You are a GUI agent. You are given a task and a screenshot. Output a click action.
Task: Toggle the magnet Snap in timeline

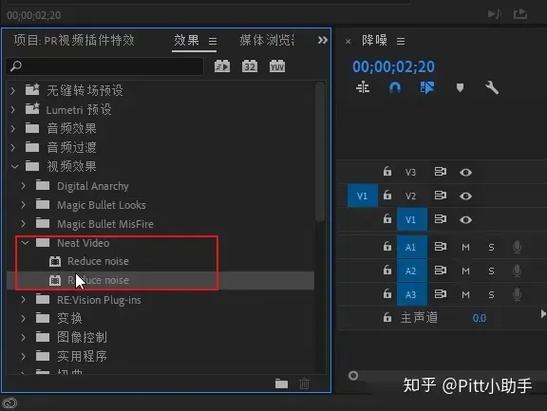(395, 87)
